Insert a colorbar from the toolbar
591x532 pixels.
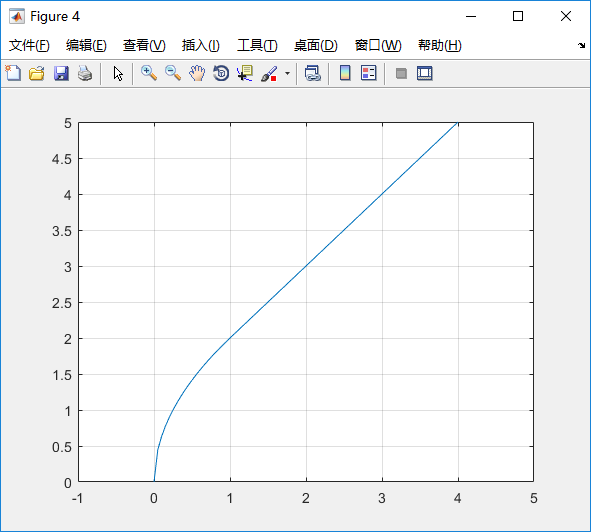pyautogui.click(x=345, y=73)
